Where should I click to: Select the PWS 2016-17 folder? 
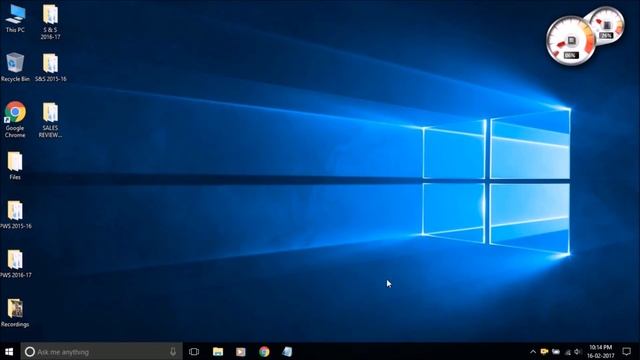pyautogui.click(x=15, y=264)
